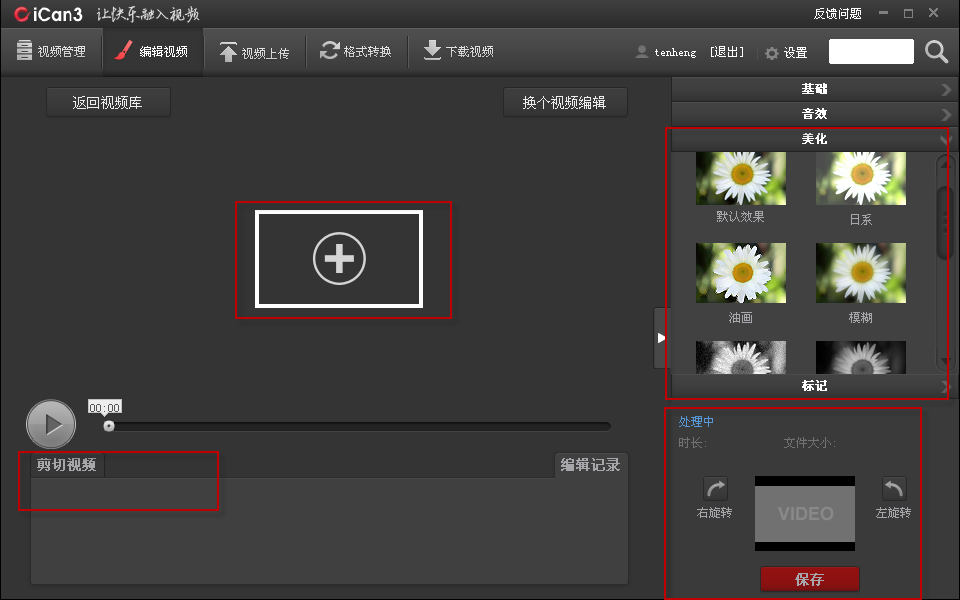Click the effects list scrollbar thumb
Screen dimensions: 960x600
pyautogui.click(x=945, y=222)
